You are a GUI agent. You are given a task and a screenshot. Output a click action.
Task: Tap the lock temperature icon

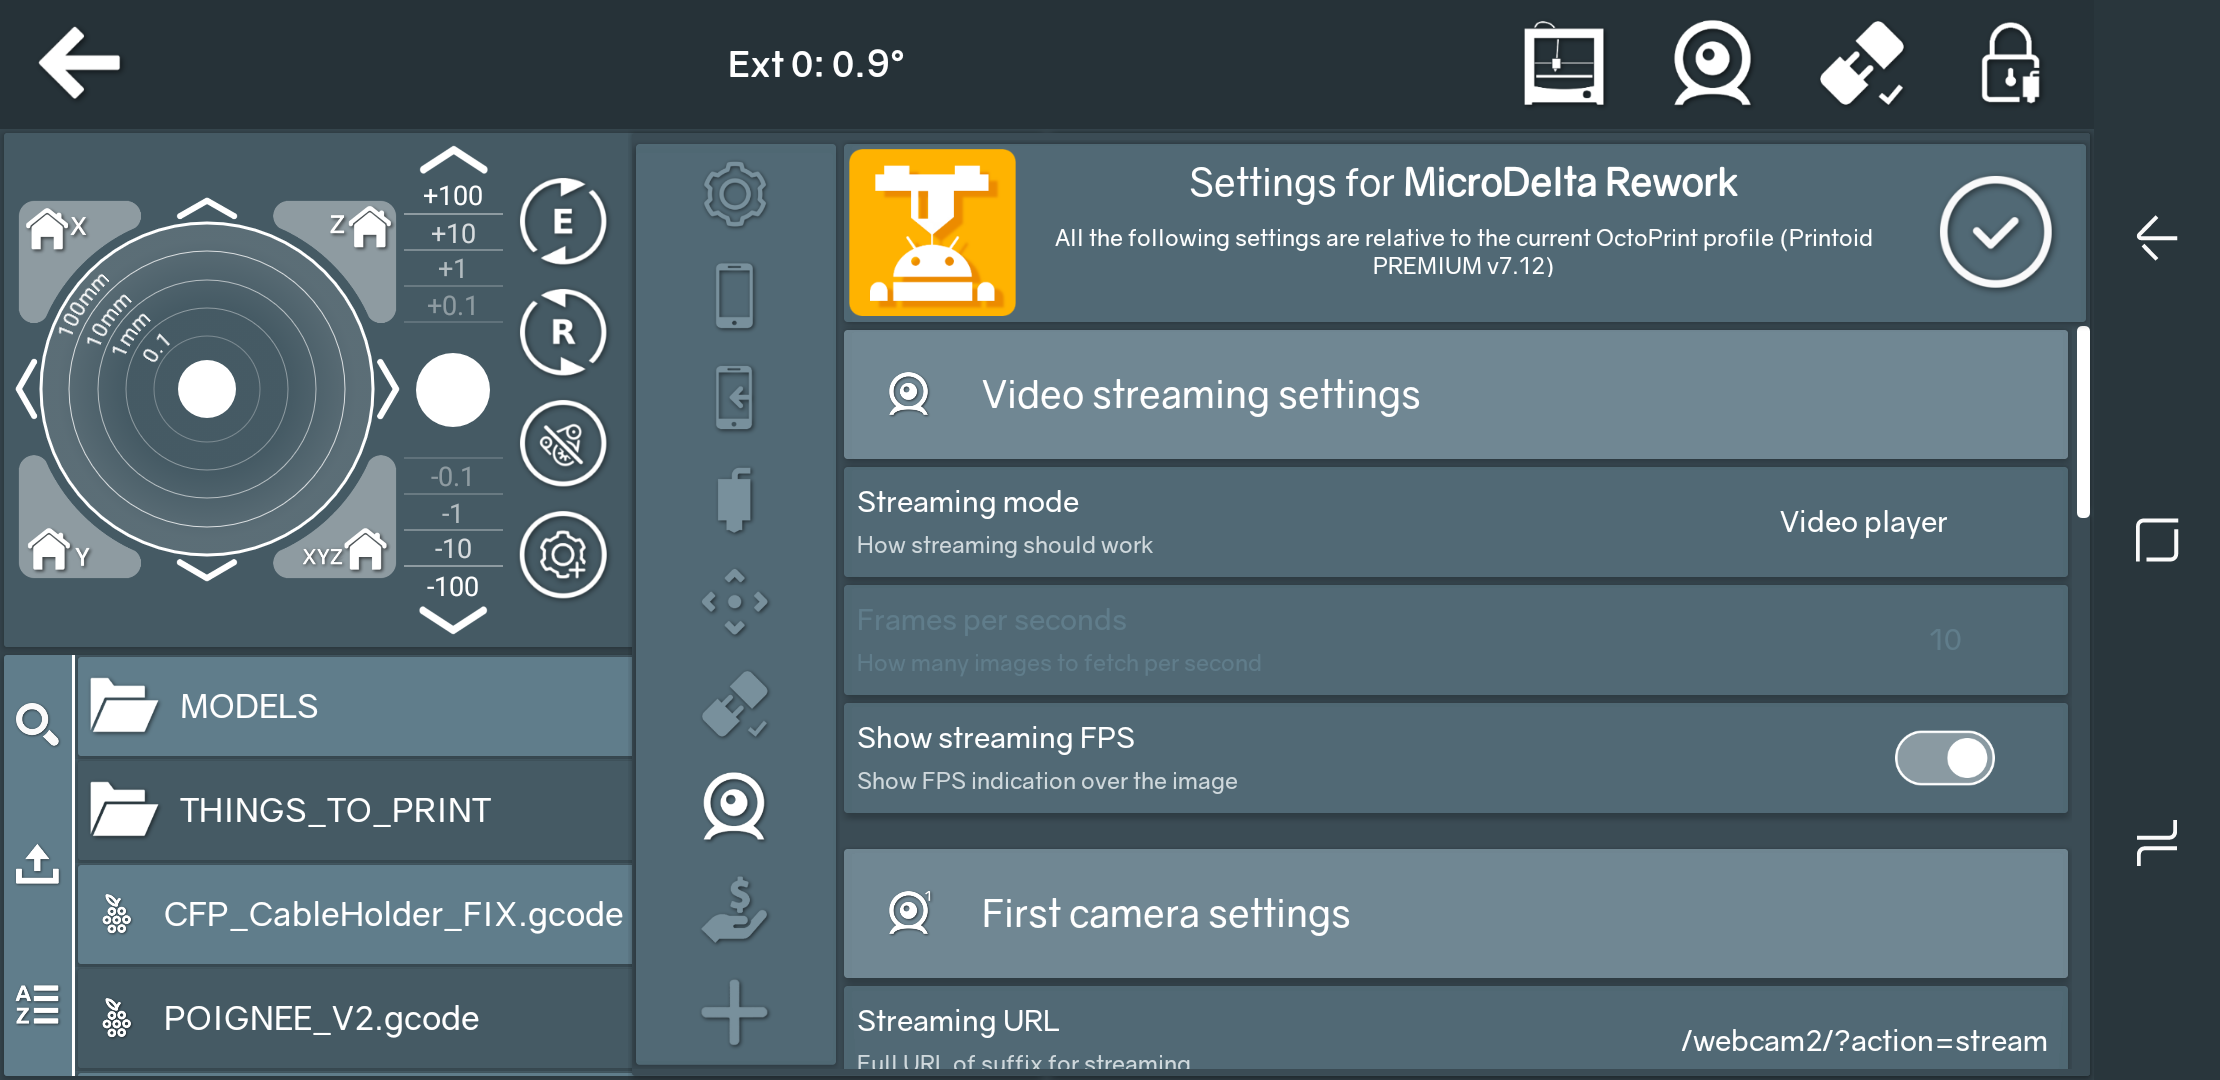(x=2010, y=65)
